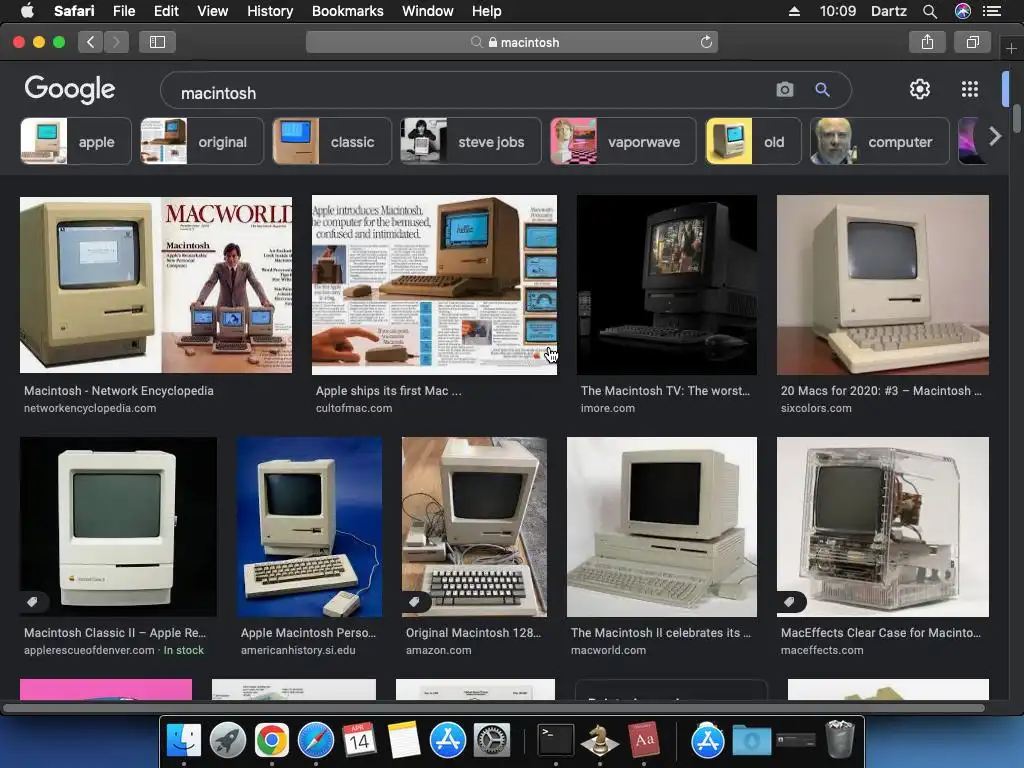
Task: Open the Macintosh TV image thumbnail
Action: point(667,285)
